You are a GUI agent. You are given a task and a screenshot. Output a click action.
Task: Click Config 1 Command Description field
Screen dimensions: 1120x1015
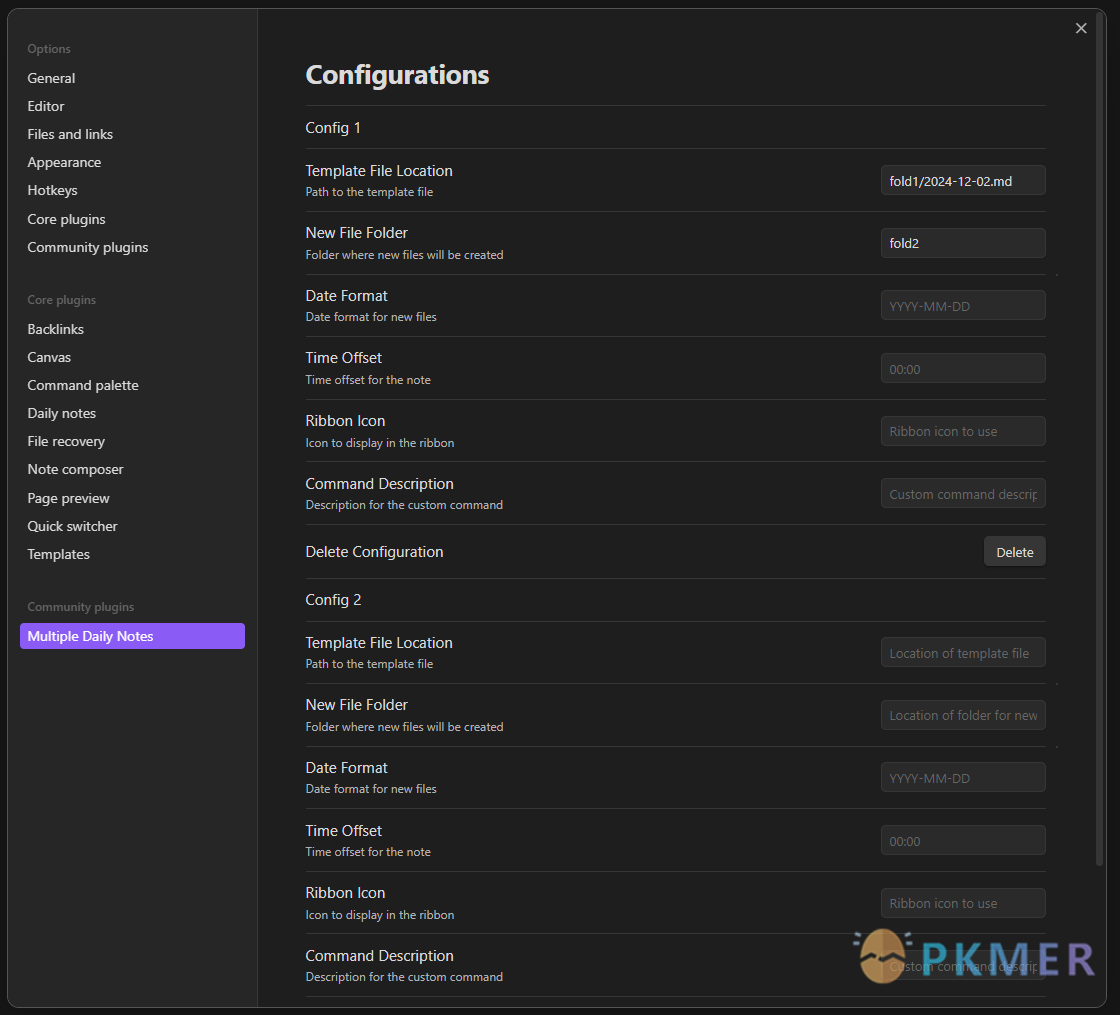pyautogui.click(x=963, y=494)
